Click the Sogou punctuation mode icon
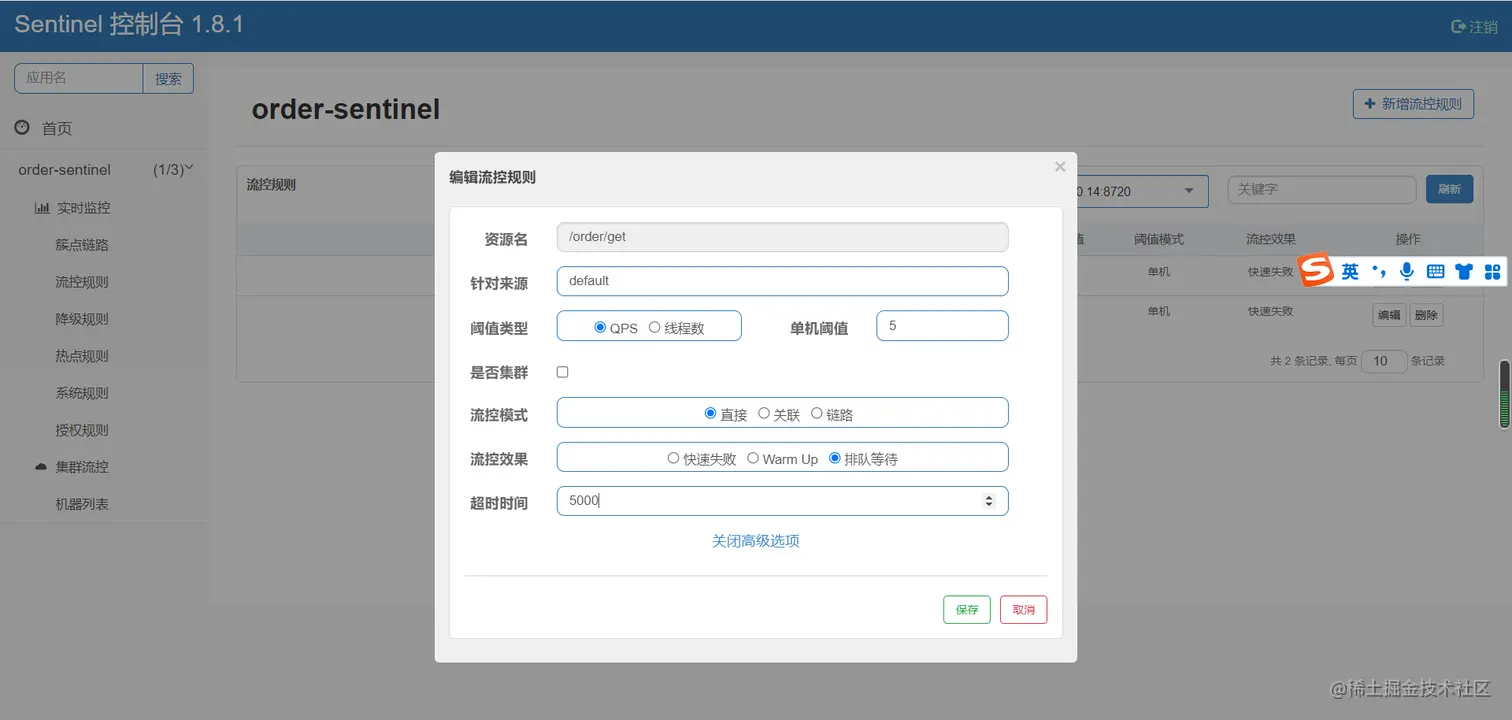Viewport: 1512px width, 720px height. [x=1379, y=271]
